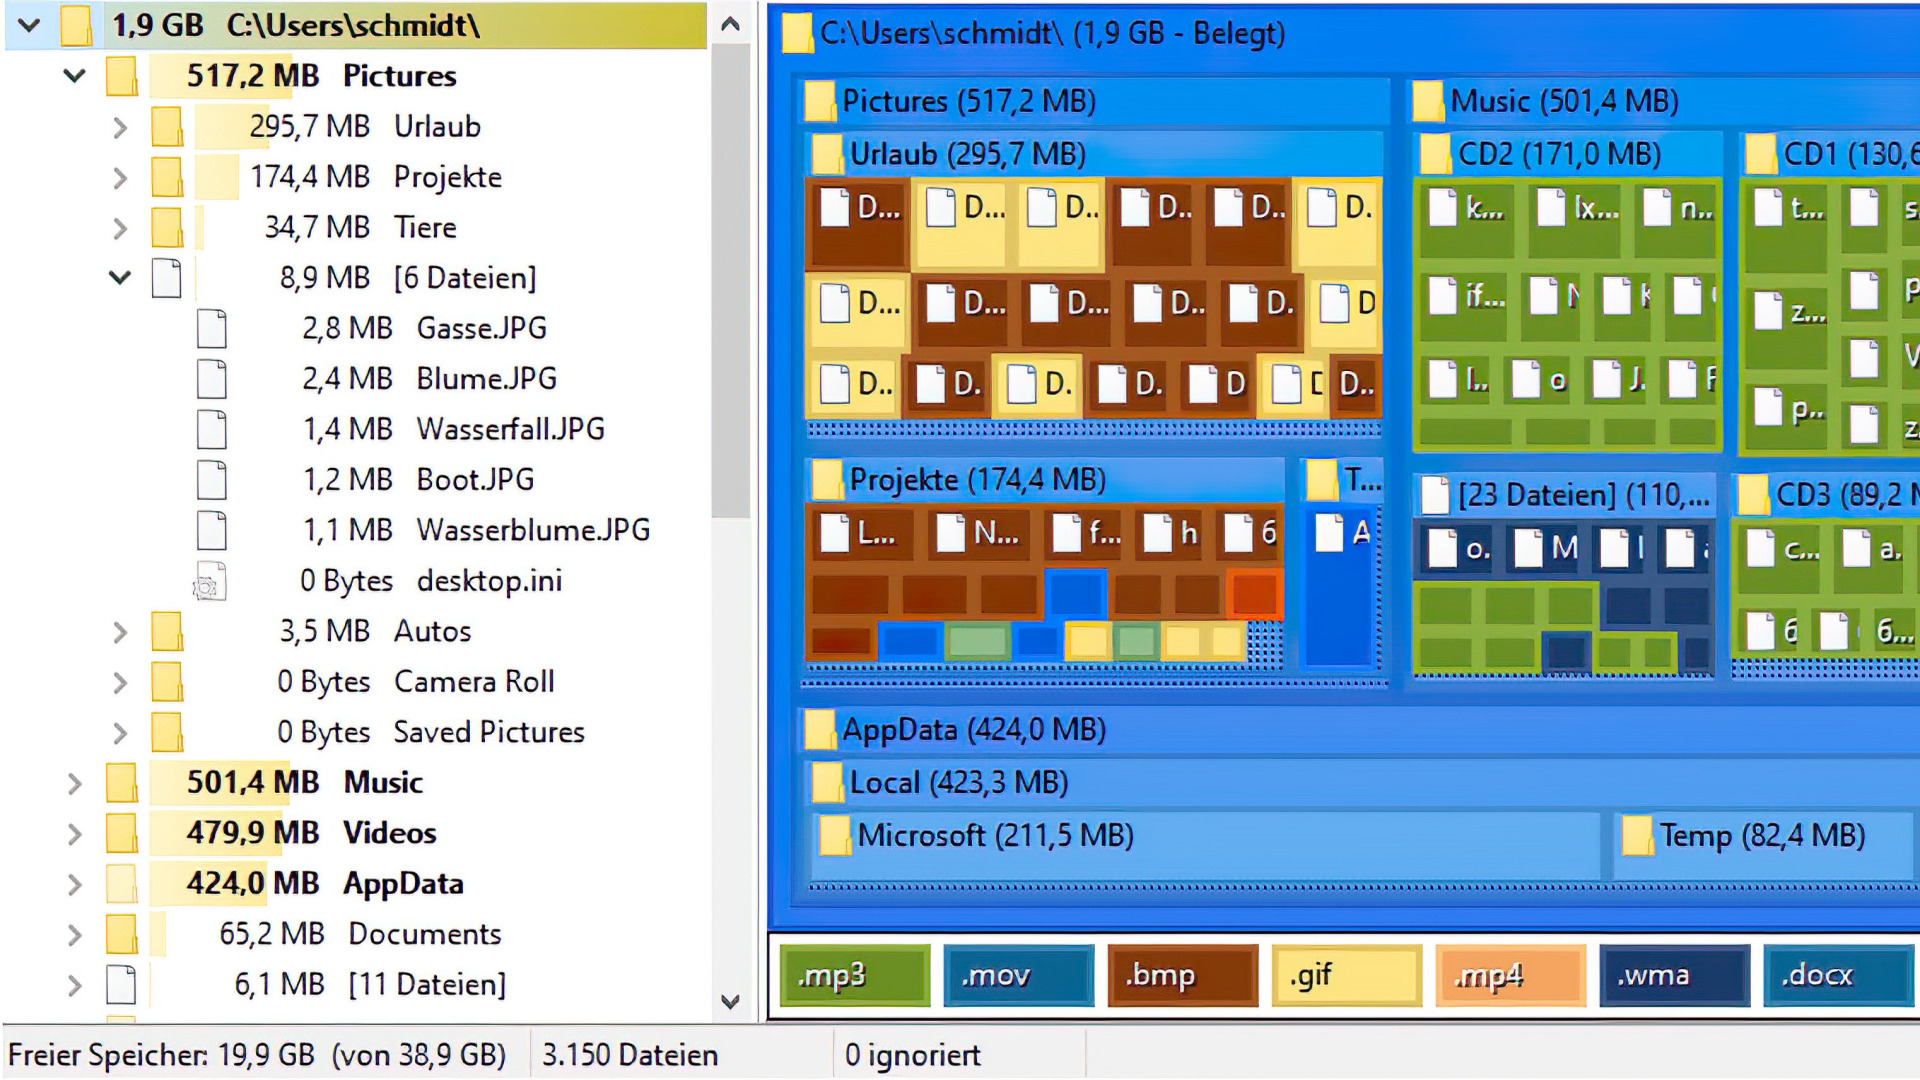Click the Urlaub folder icon in the treemap
The image size is (1920, 1080).
click(x=826, y=154)
